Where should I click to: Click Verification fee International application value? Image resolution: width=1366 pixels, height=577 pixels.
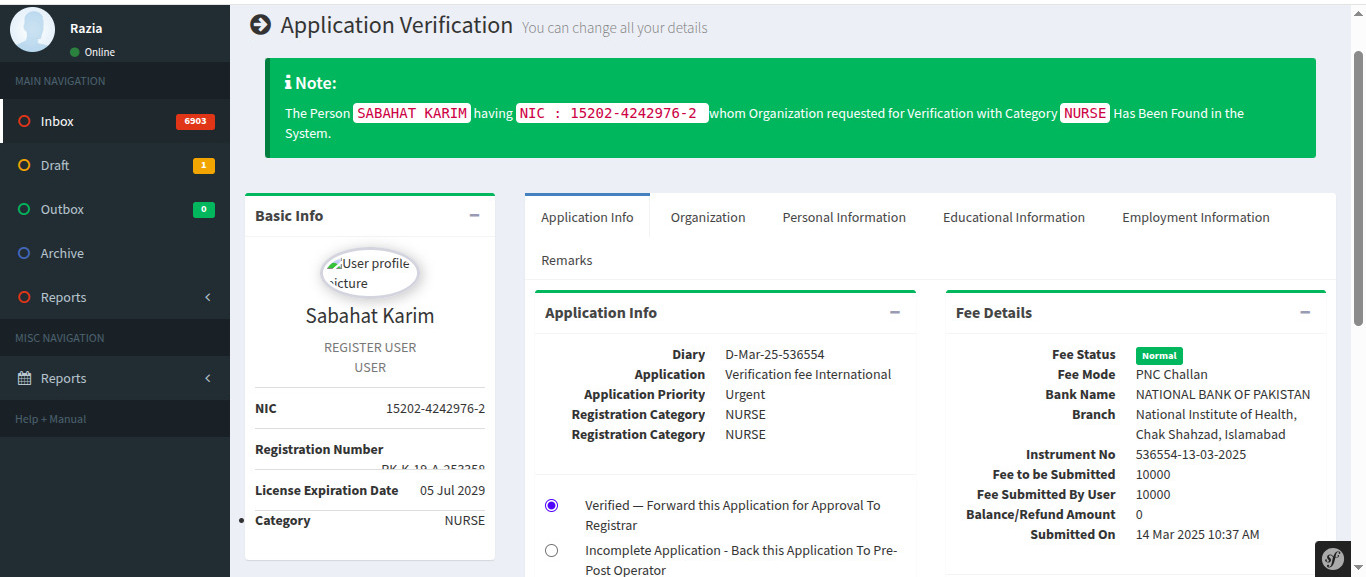808,374
